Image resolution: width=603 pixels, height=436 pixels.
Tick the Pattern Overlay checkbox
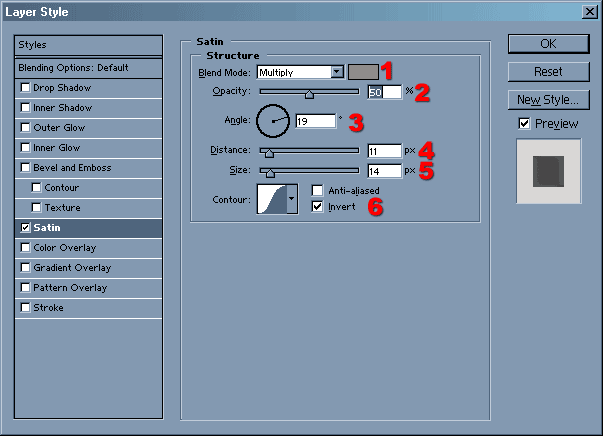pos(25,288)
